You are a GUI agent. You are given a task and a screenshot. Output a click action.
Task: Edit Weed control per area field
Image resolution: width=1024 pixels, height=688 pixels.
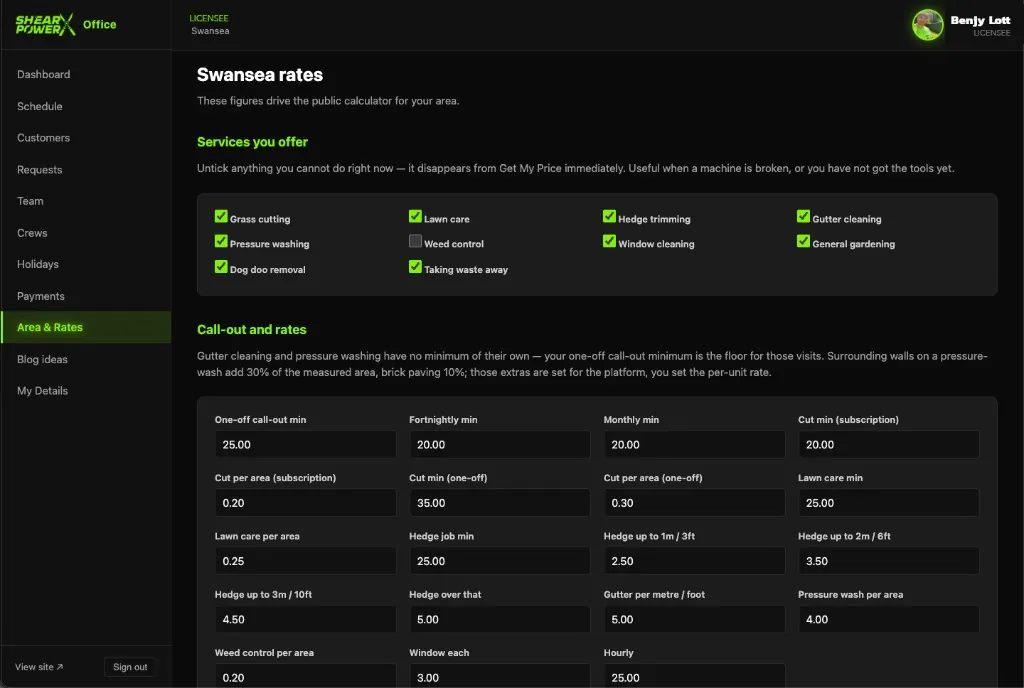[x=305, y=676]
